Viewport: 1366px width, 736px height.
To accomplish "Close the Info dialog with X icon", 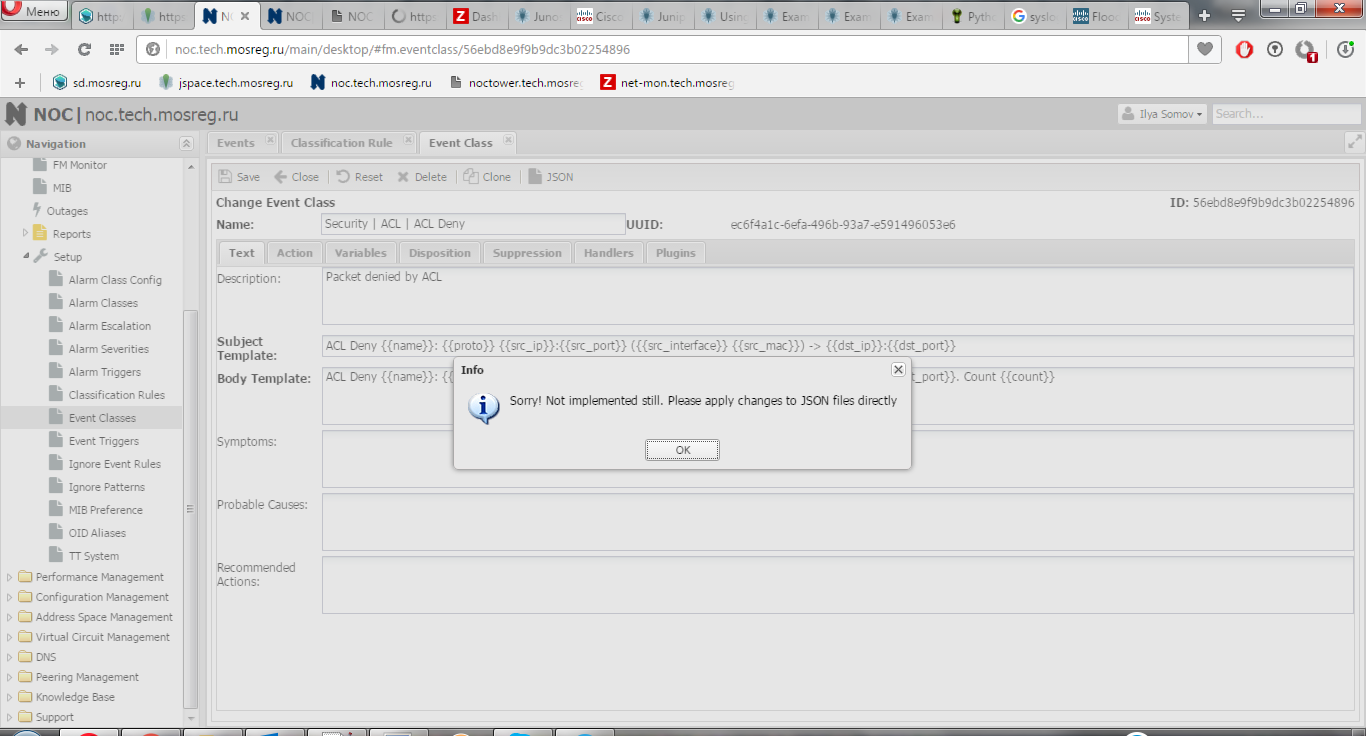I will 898,370.
